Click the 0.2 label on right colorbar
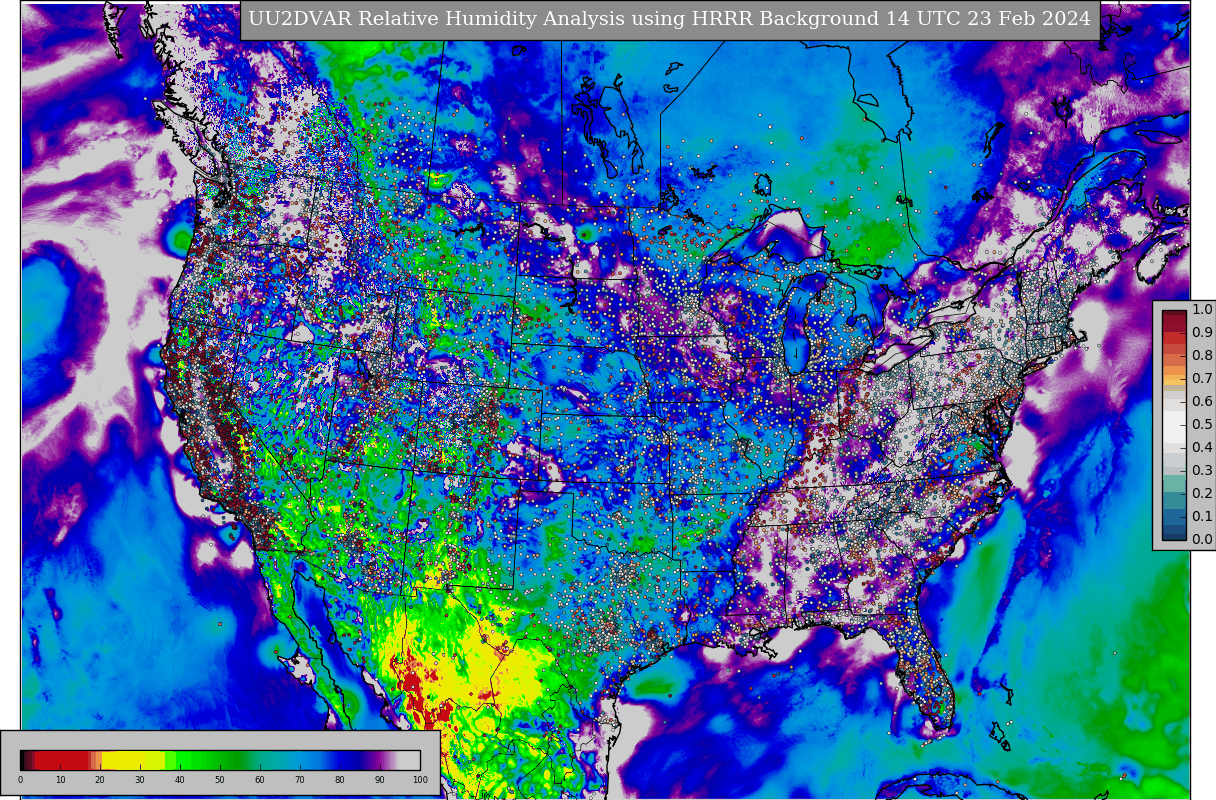 [1202, 493]
